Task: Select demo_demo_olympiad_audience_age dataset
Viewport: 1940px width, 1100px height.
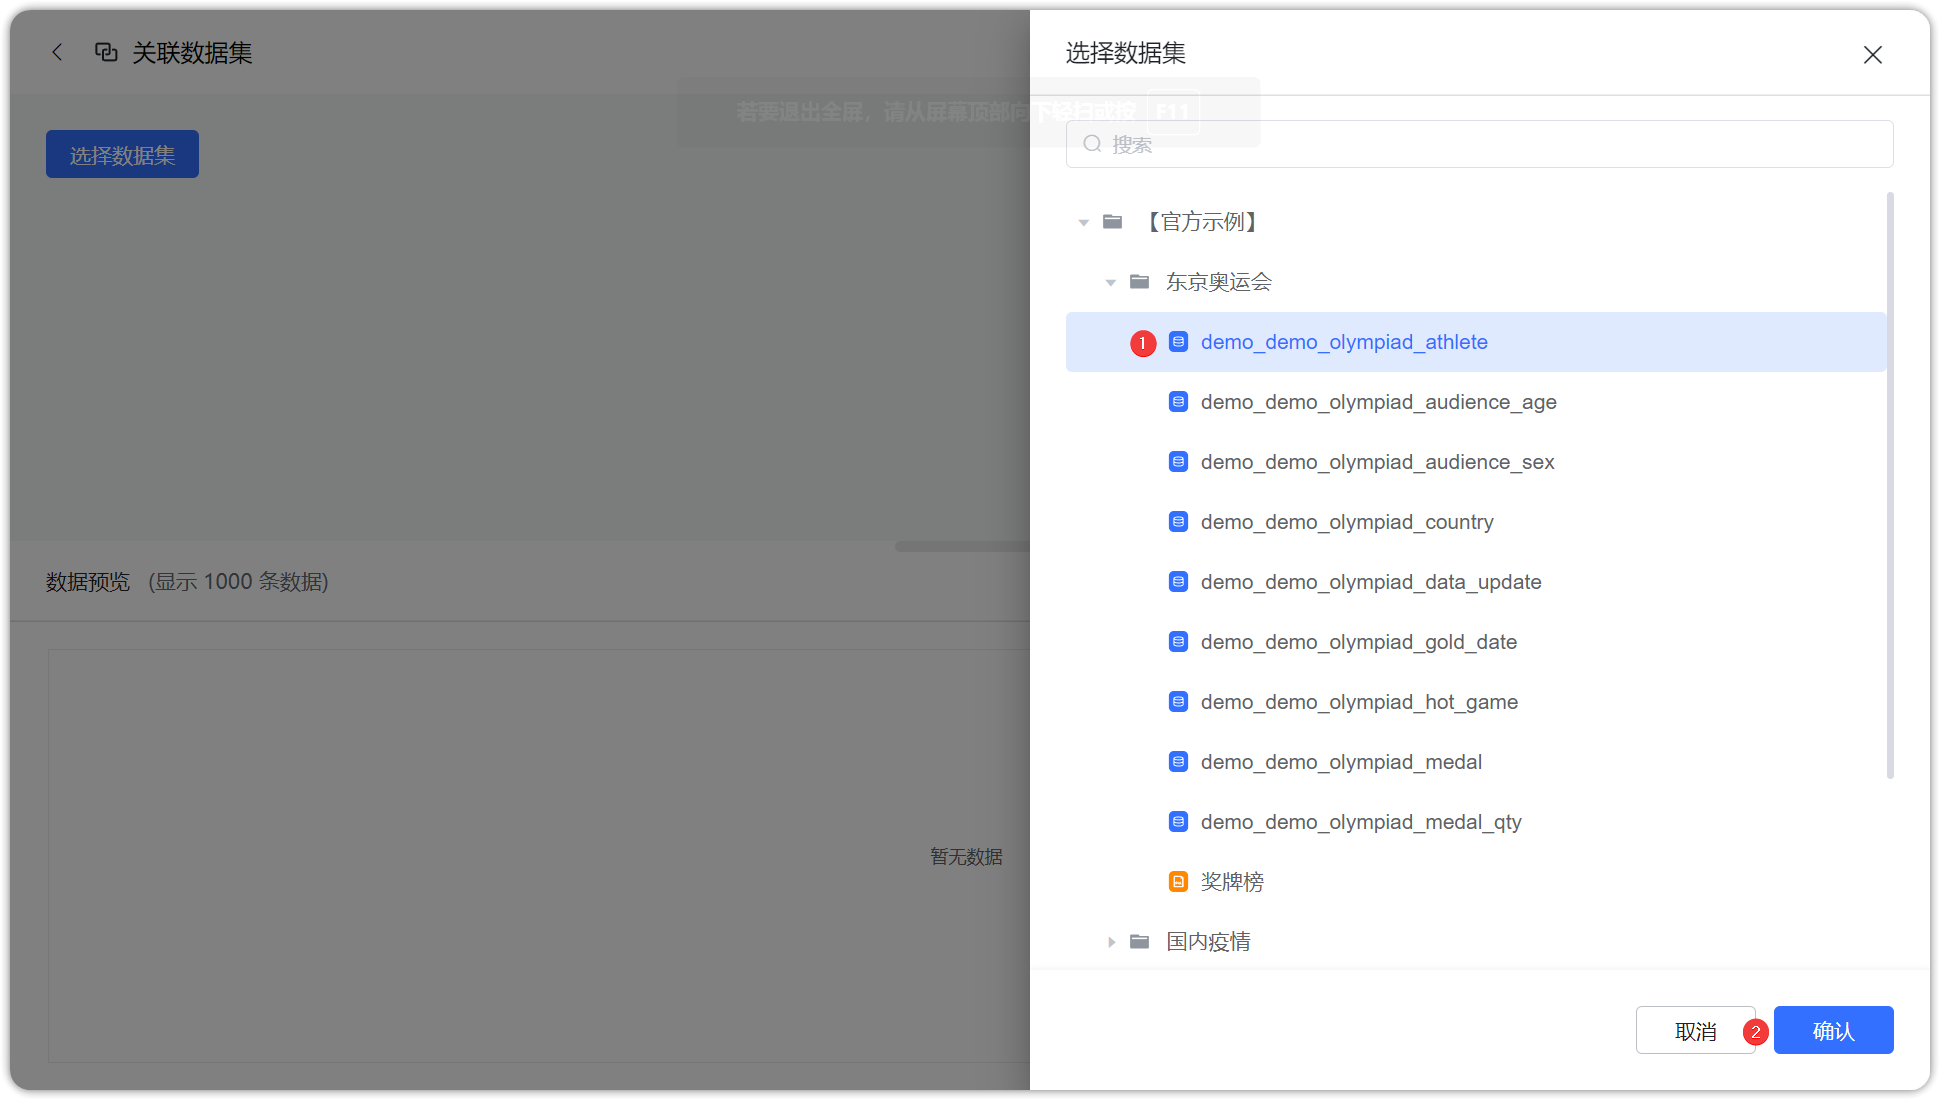Action: (x=1476, y=402)
